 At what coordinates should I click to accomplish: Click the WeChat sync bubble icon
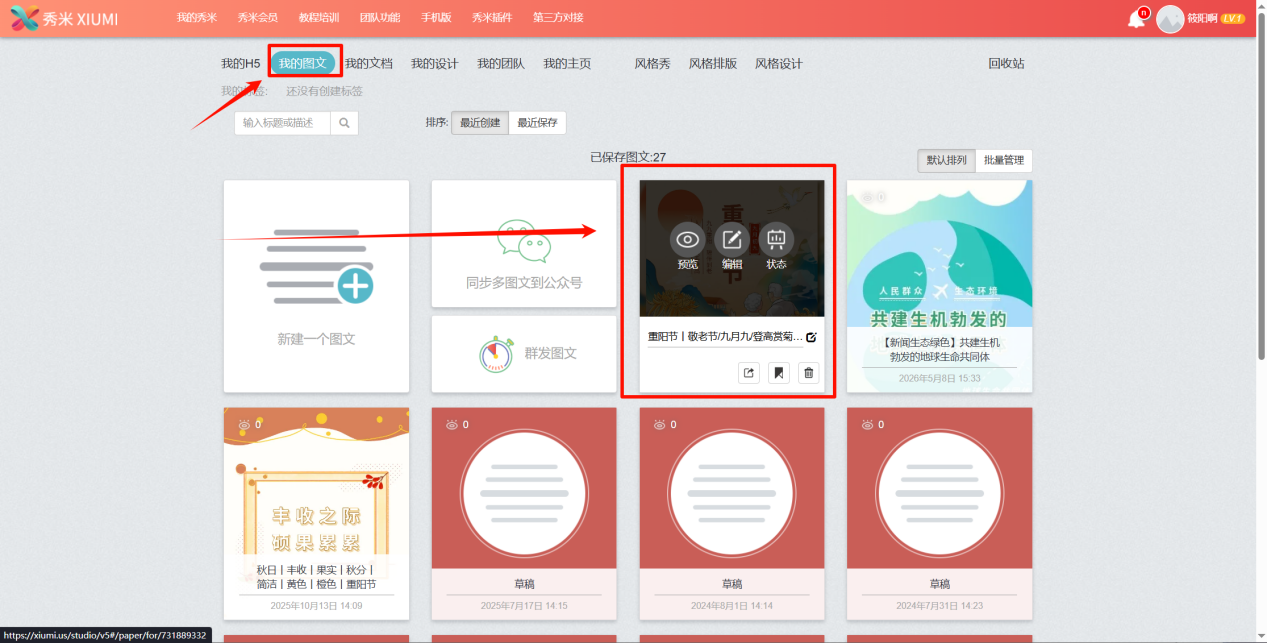point(524,241)
